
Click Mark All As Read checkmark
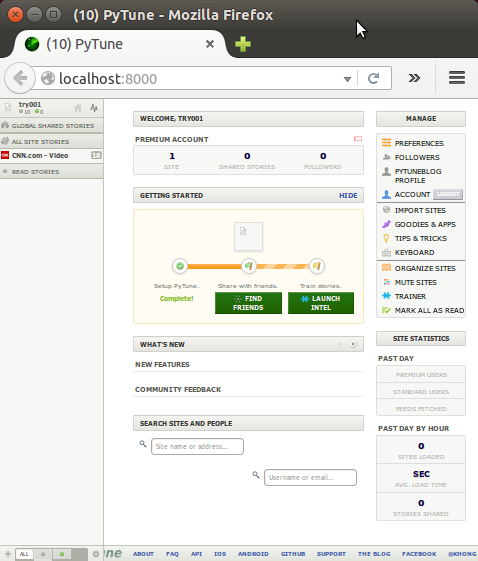(386, 310)
